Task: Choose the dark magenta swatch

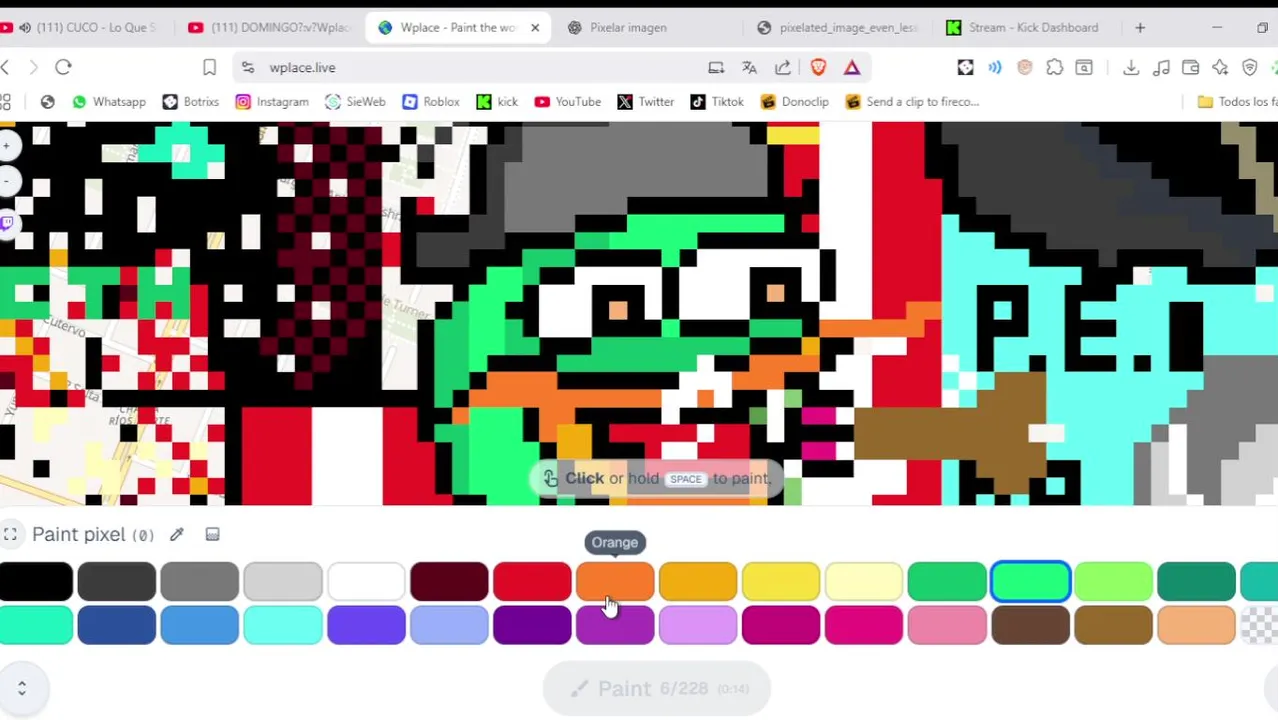Action: point(781,625)
